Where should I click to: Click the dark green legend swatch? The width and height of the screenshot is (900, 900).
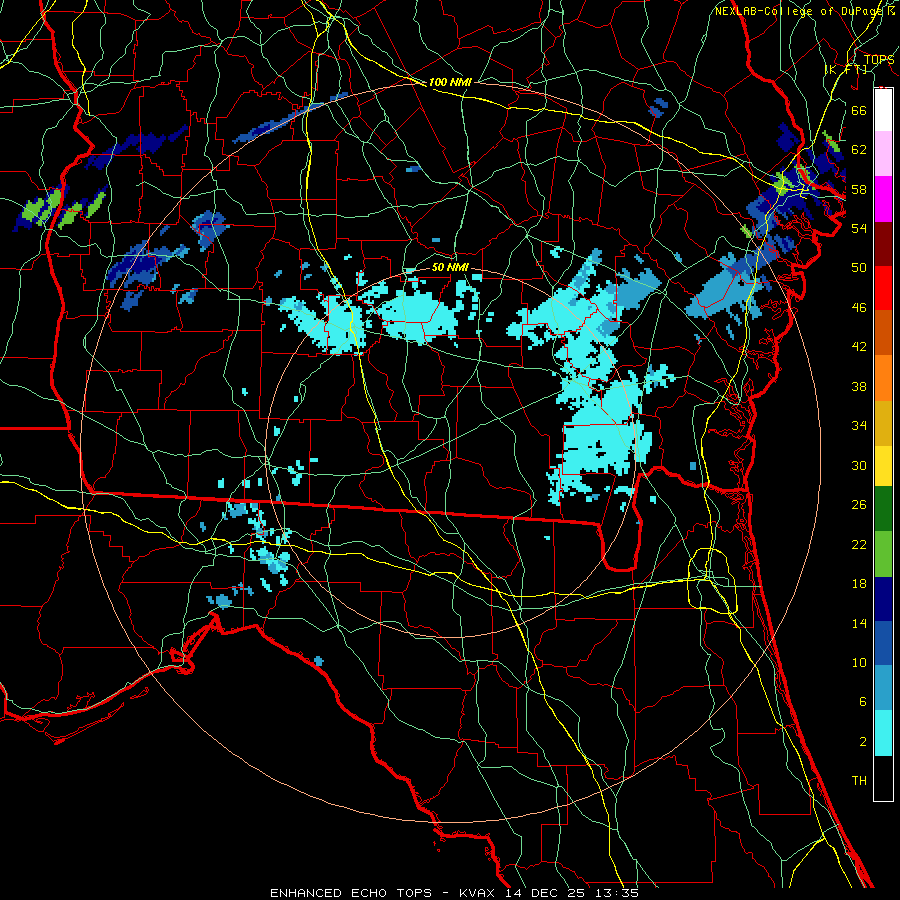coord(883,509)
